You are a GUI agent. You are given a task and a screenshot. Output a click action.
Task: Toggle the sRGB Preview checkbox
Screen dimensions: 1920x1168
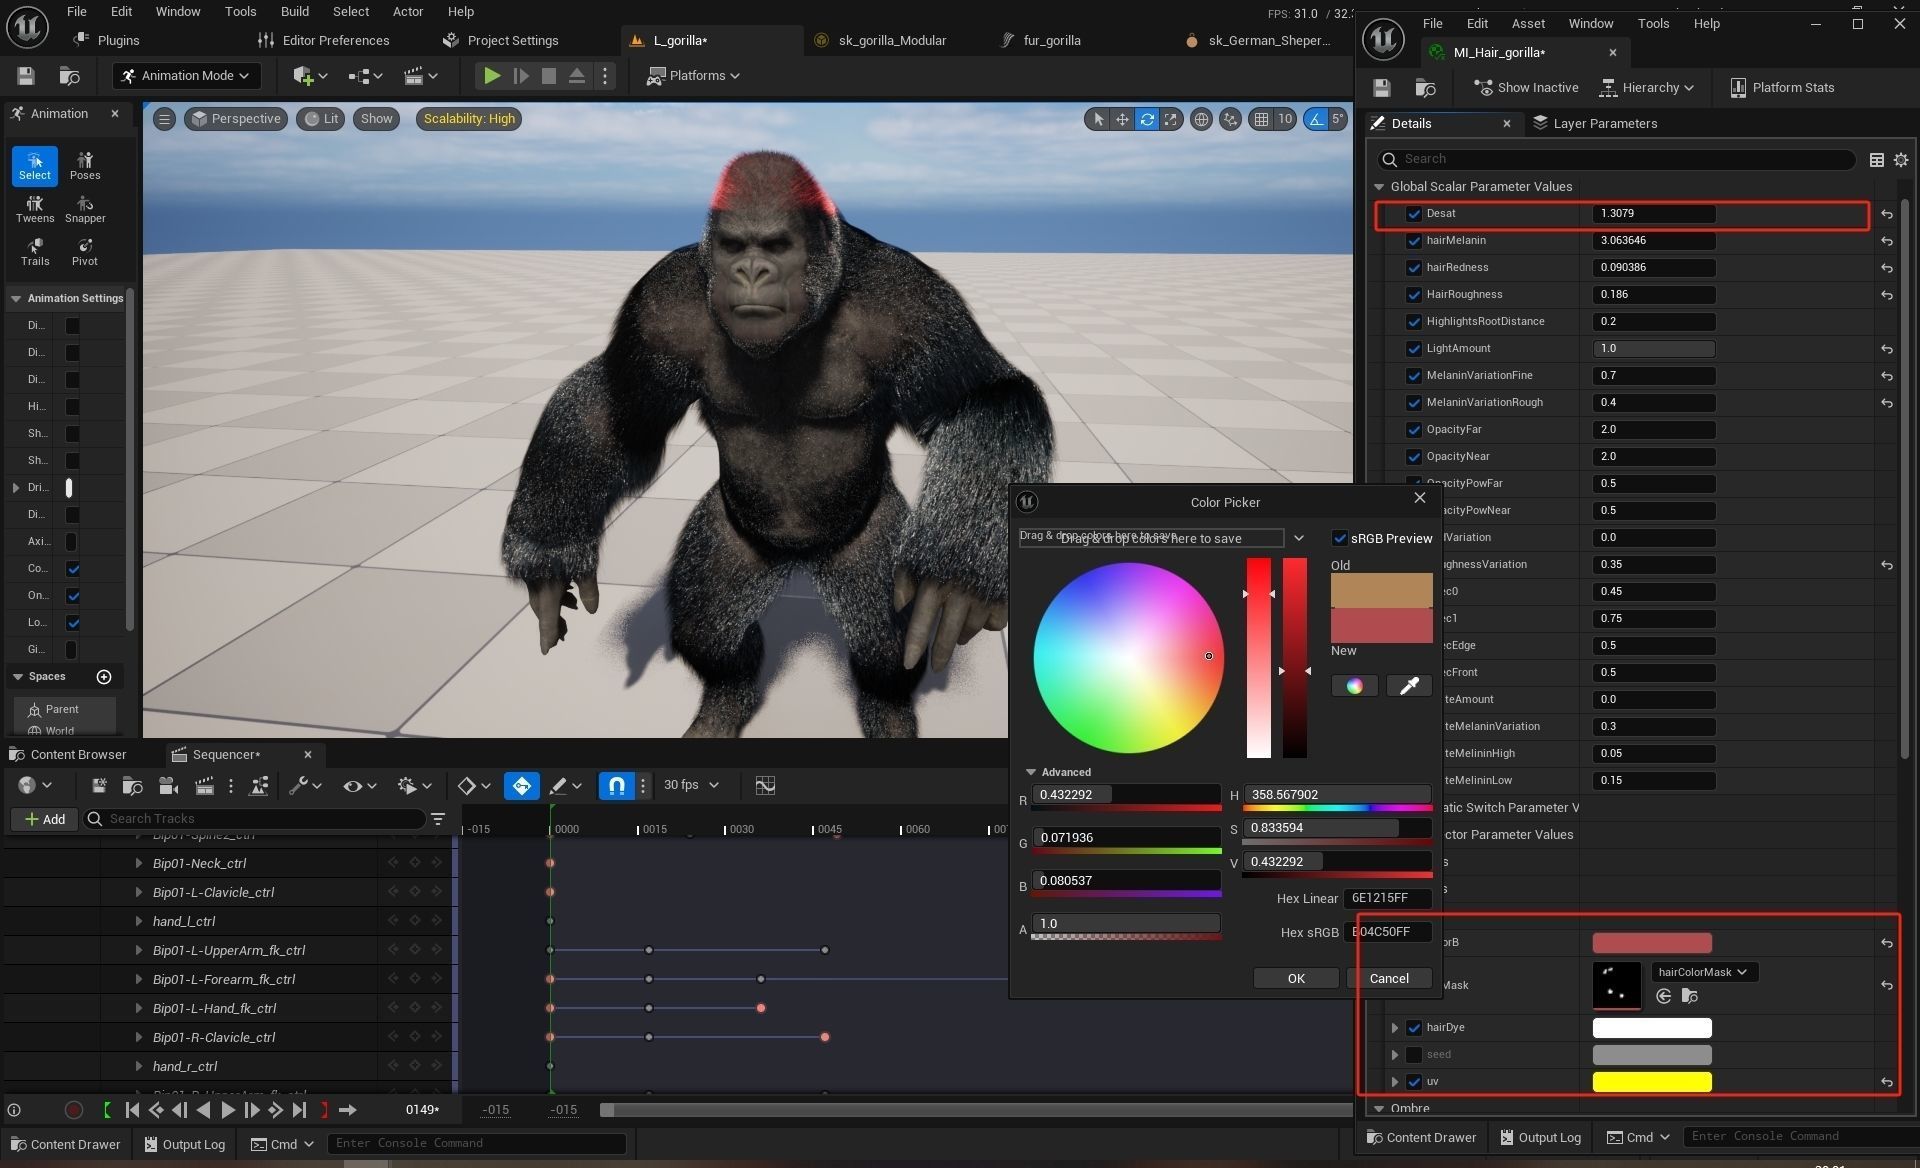(x=1340, y=538)
